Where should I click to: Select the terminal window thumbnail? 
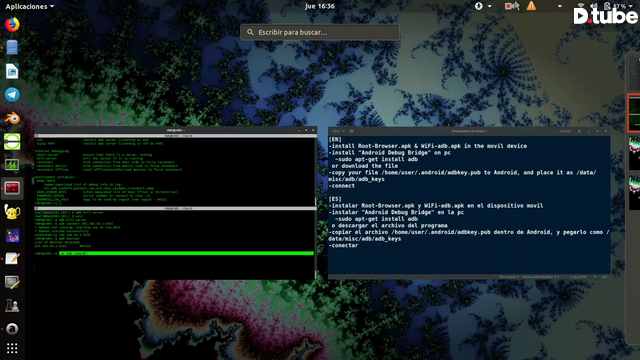pos(176,203)
